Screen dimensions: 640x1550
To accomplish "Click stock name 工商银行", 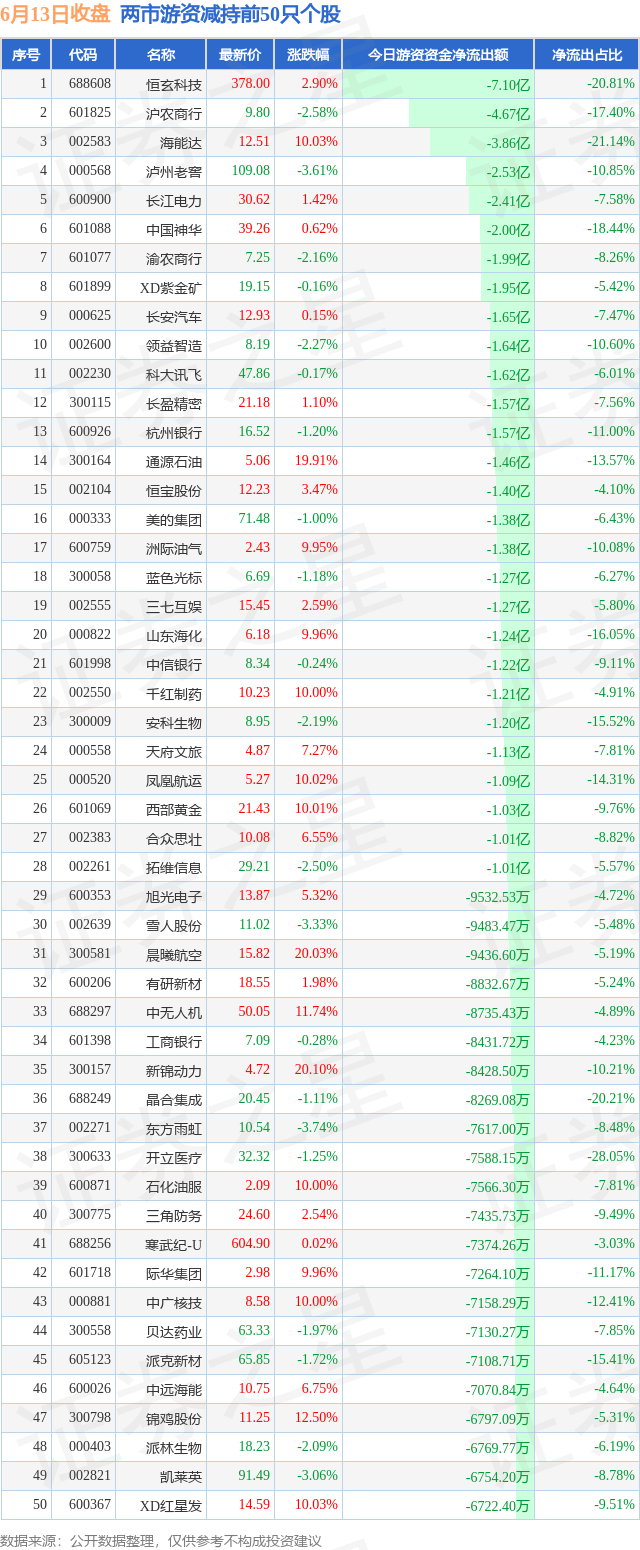I will click(x=174, y=1041).
